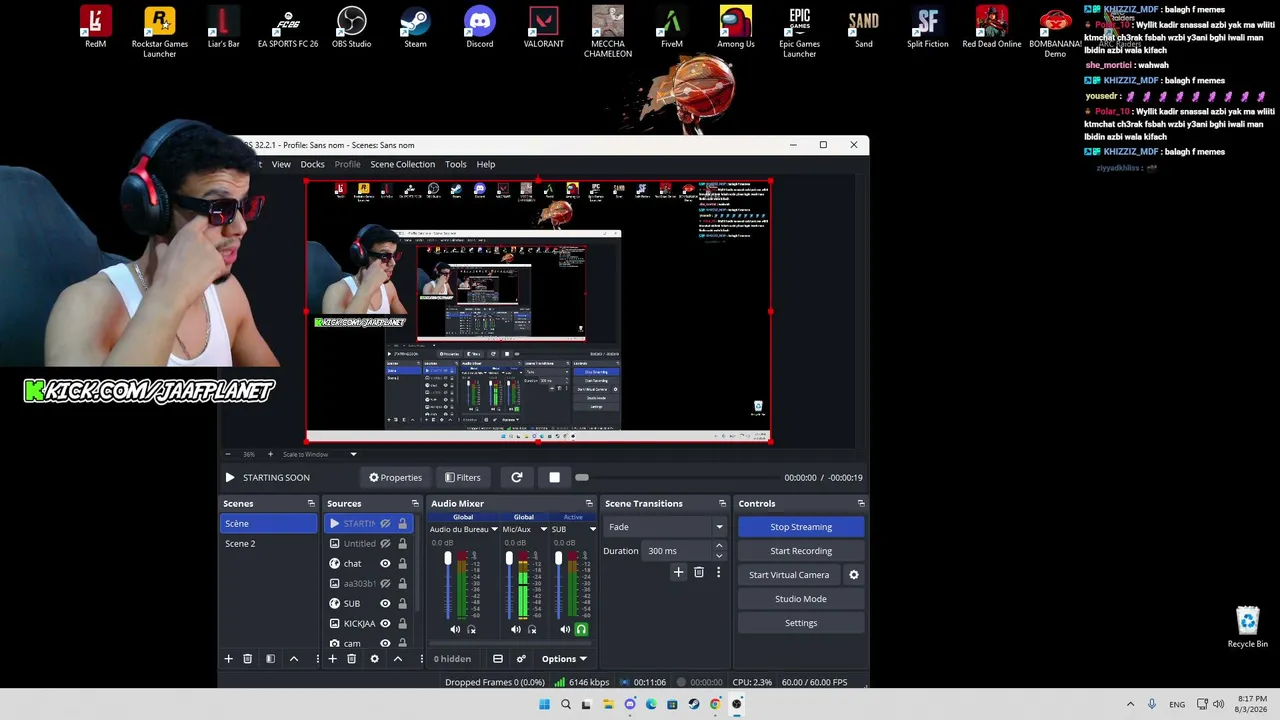The width and height of the screenshot is (1280, 720).
Task: Open OBS Settings from Controls
Action: pyautogui.click(x=801, y=623)
